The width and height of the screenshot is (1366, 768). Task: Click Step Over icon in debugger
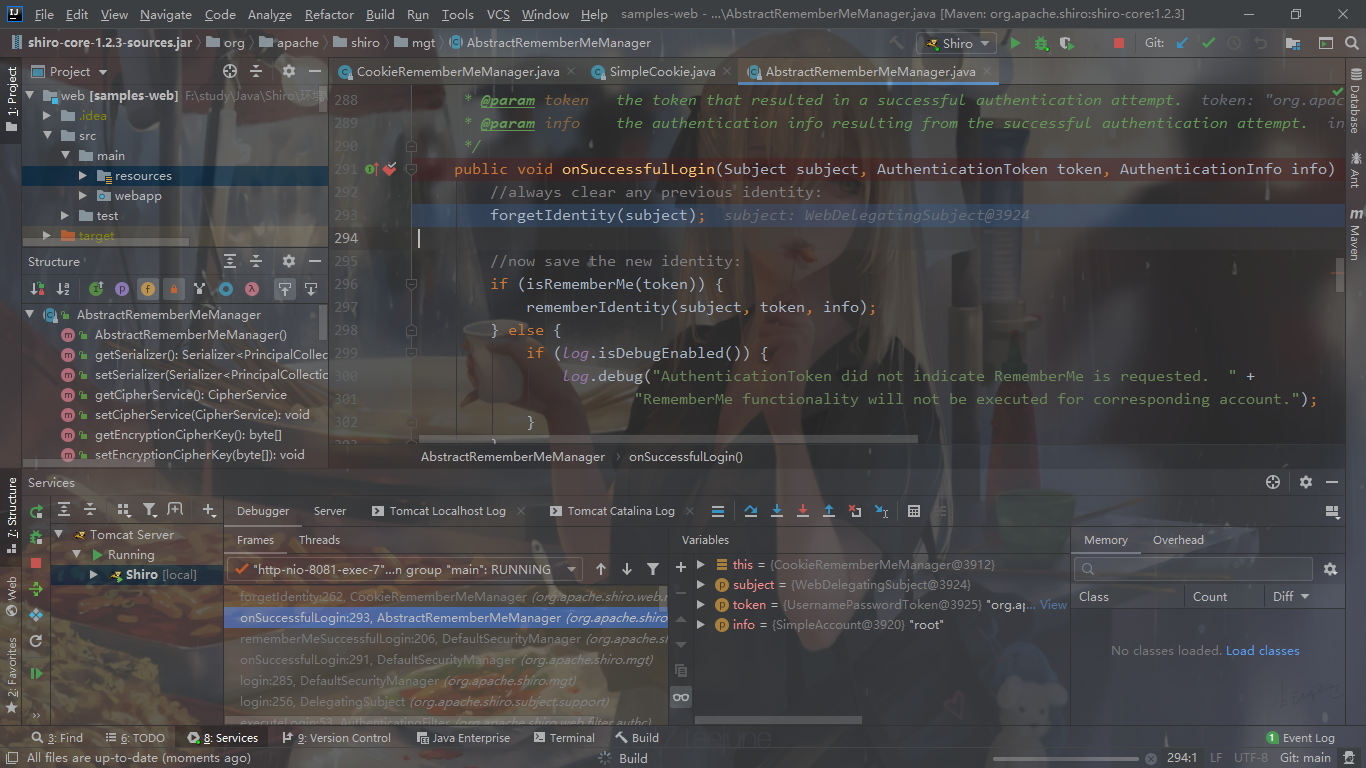point(751,511)
